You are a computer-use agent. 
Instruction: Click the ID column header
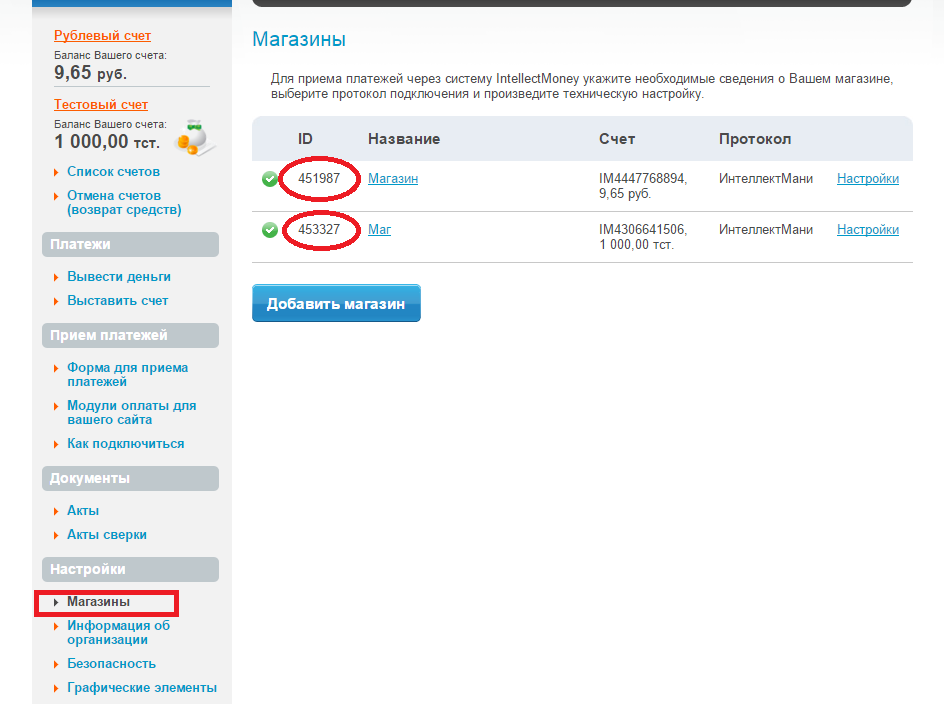tap(305, 139)
